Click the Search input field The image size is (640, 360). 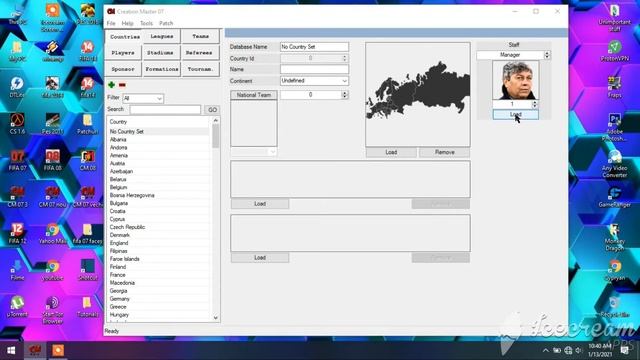point(165,109)
